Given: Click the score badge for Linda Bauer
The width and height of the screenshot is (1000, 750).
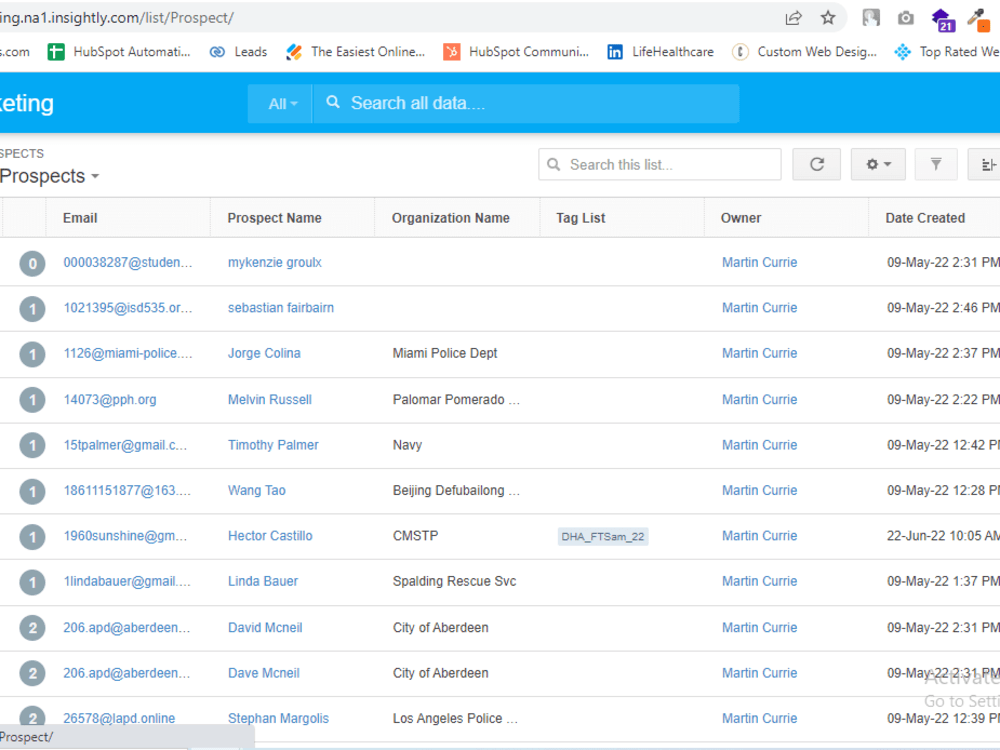Looking at the screenshot, I should tap(33, 582).
